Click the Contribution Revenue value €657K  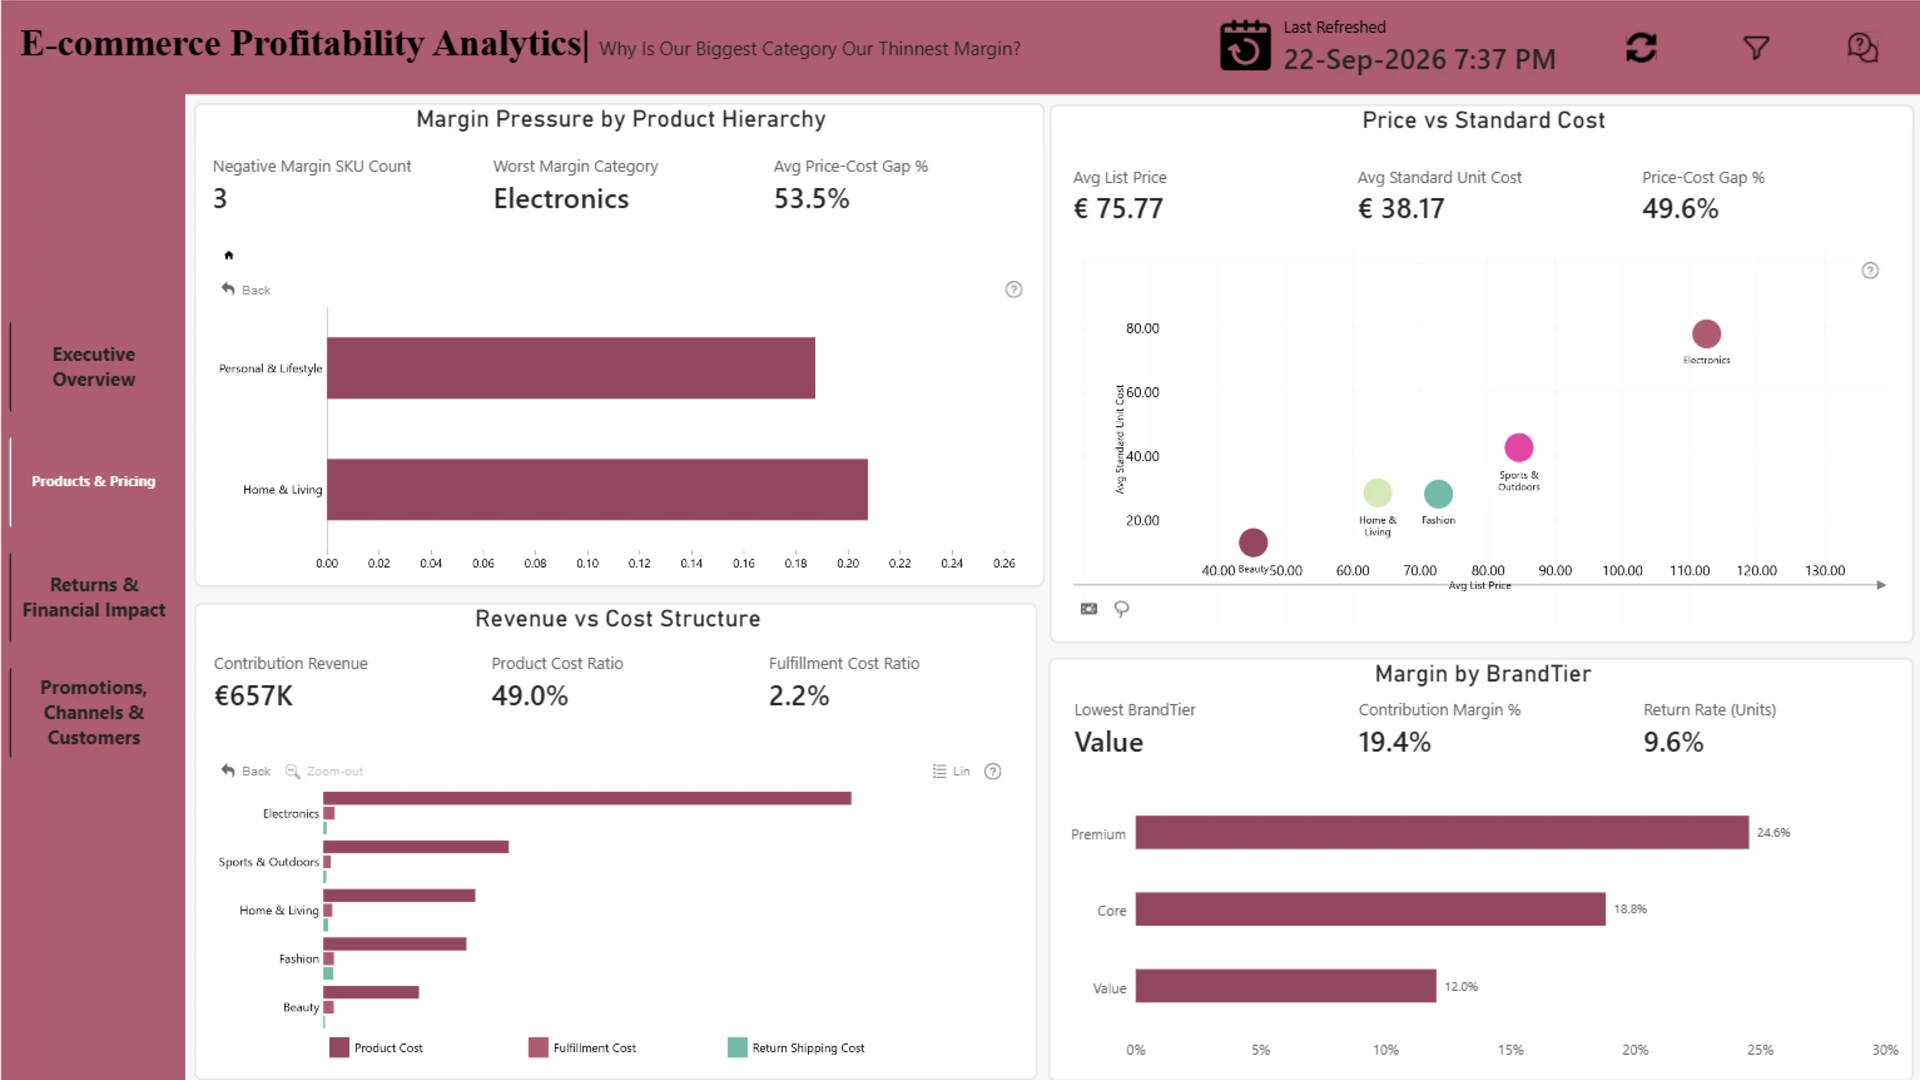[254, 696]
